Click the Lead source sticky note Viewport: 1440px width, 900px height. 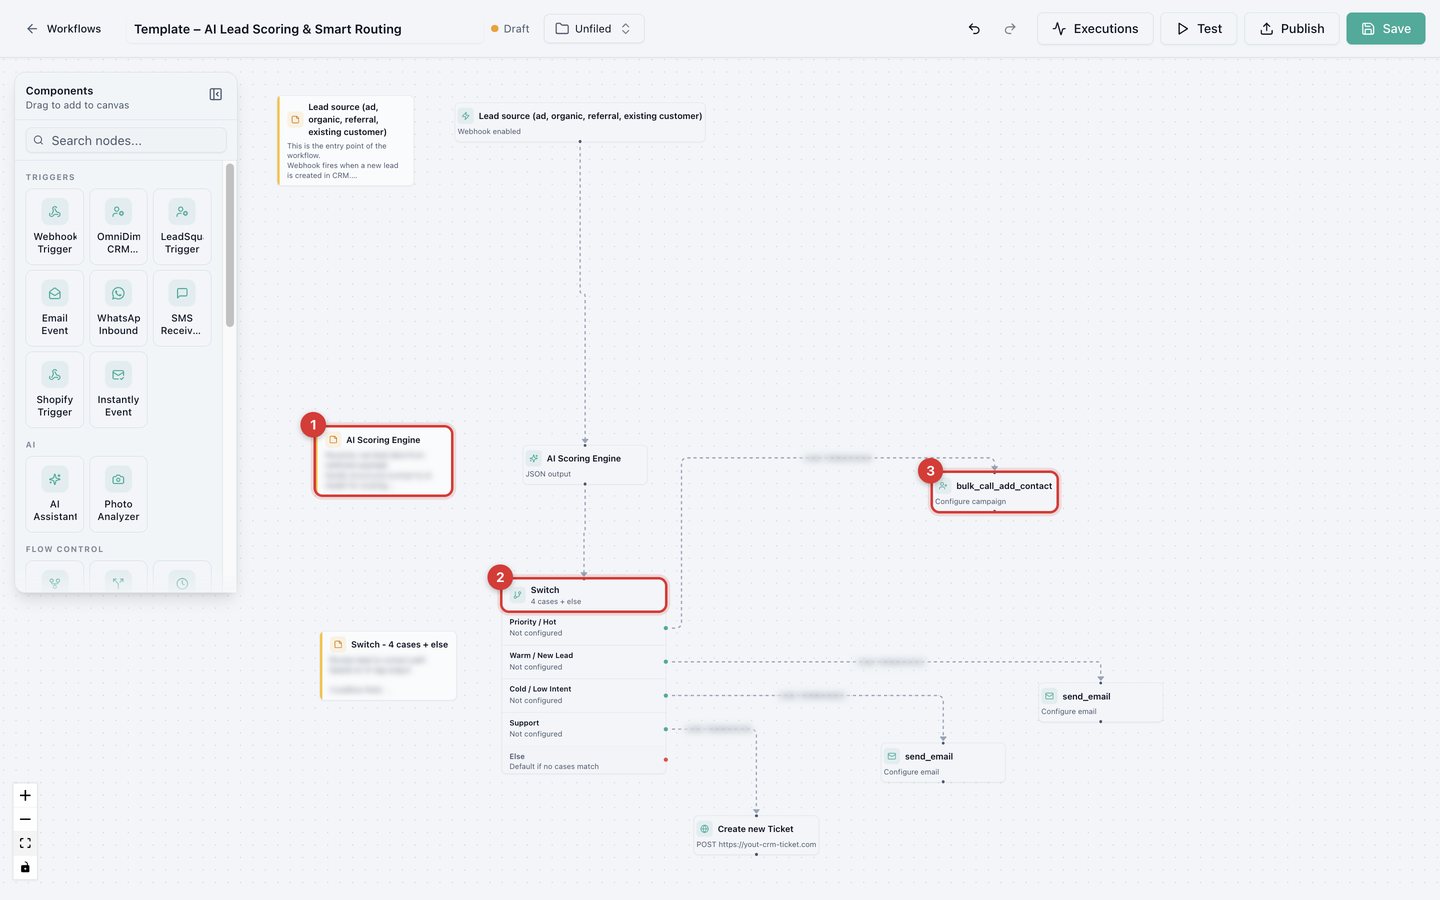pos(346,140)
